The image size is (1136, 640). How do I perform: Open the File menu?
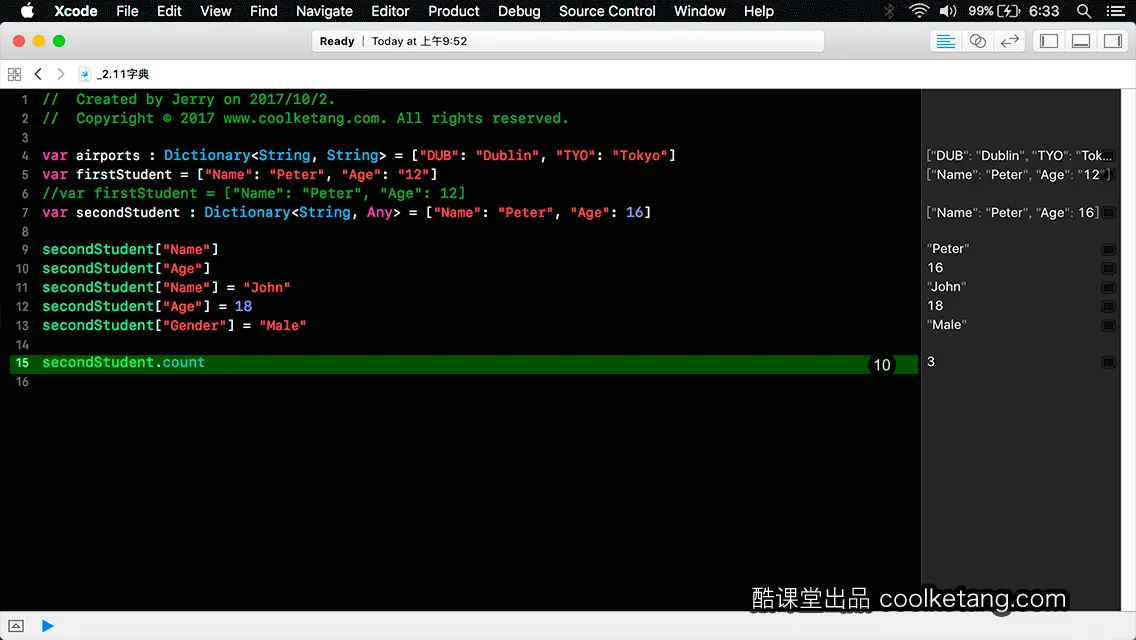coord(127,11)
